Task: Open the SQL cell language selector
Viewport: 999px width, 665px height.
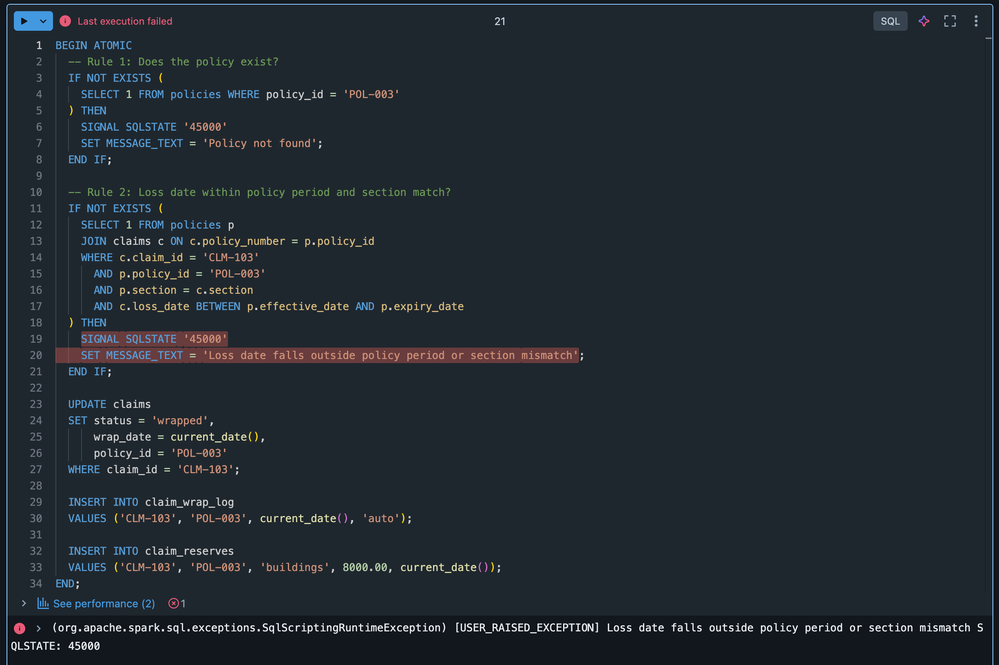Action: 890,21
